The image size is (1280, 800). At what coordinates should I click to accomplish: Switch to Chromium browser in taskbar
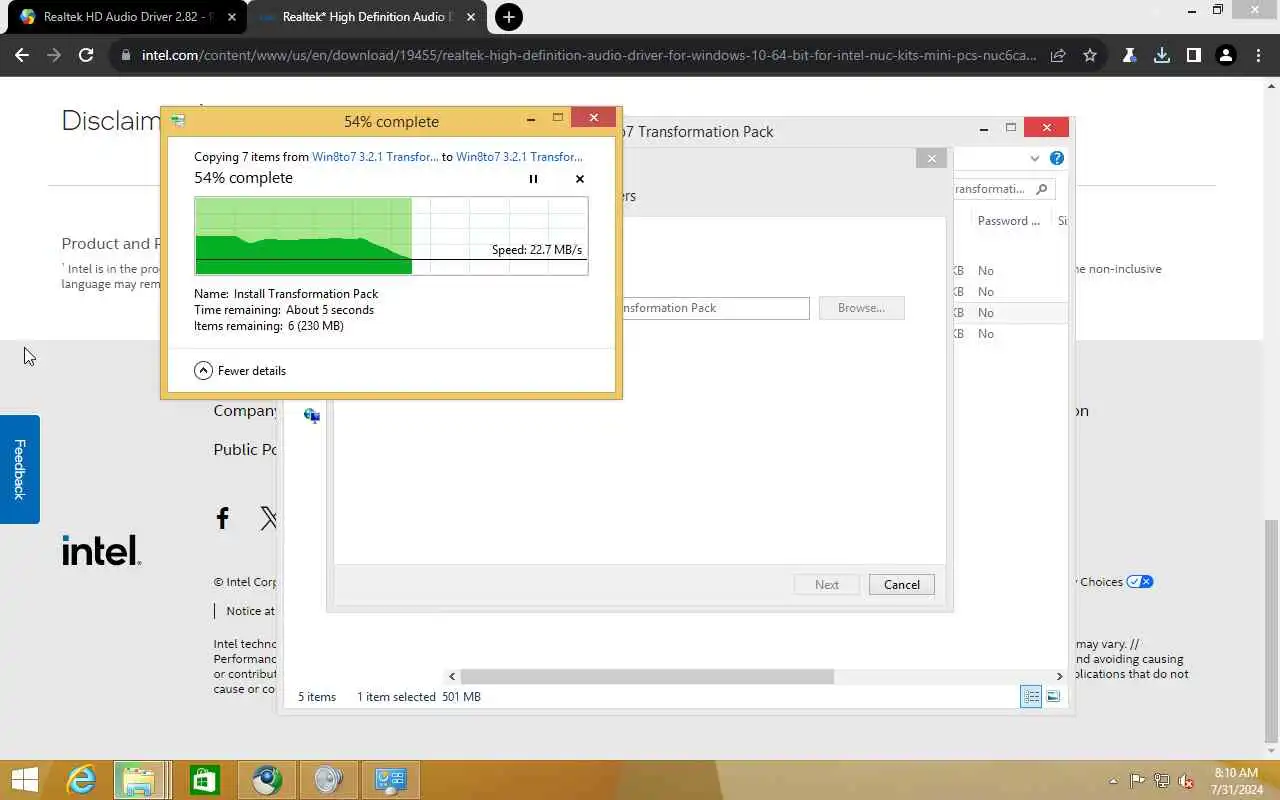tap(266, 780)
